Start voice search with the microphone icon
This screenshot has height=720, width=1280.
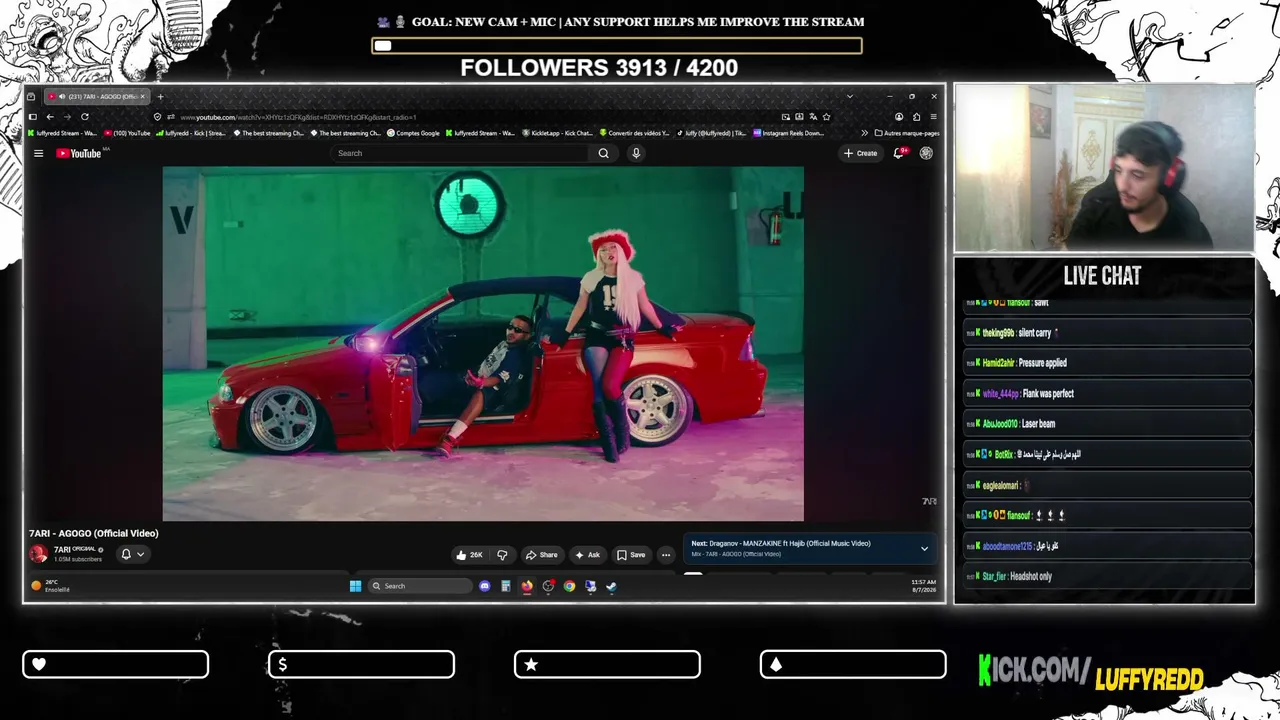636,153
